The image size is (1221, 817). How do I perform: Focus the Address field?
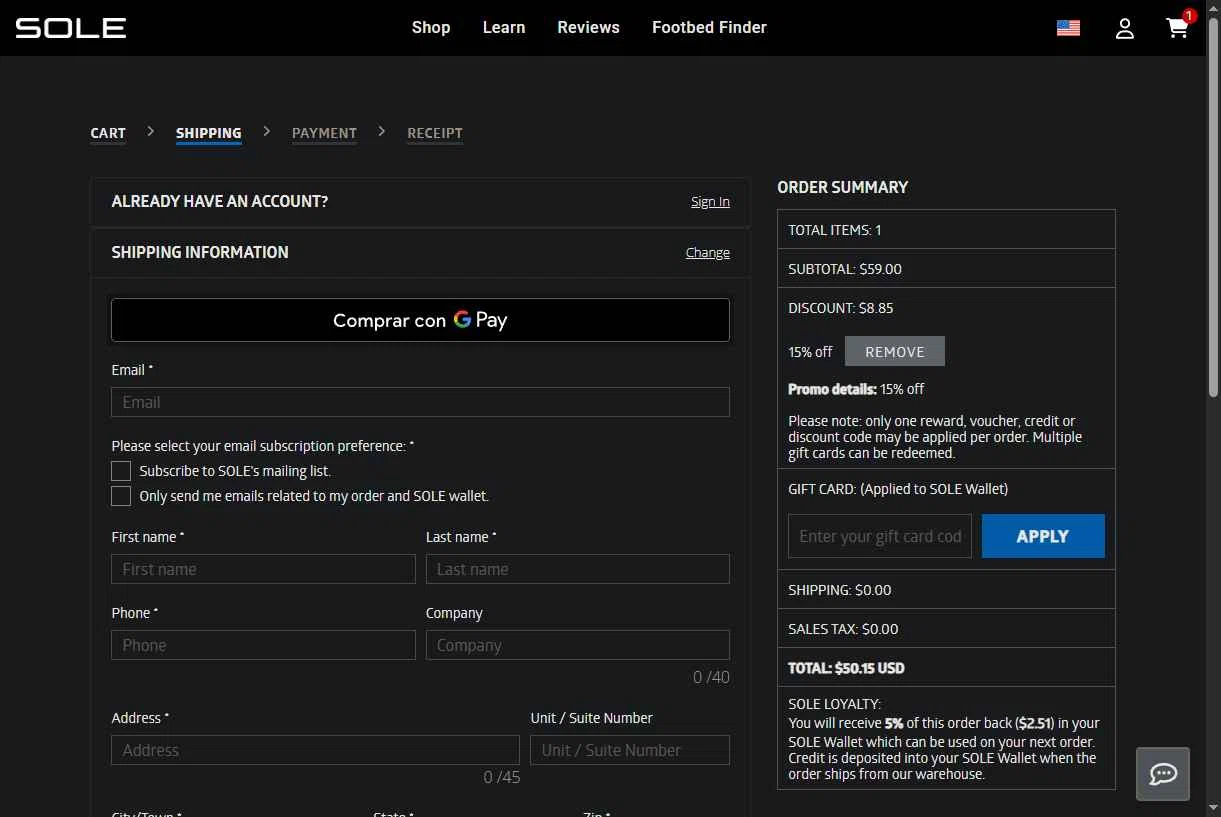tap(315, 750)
